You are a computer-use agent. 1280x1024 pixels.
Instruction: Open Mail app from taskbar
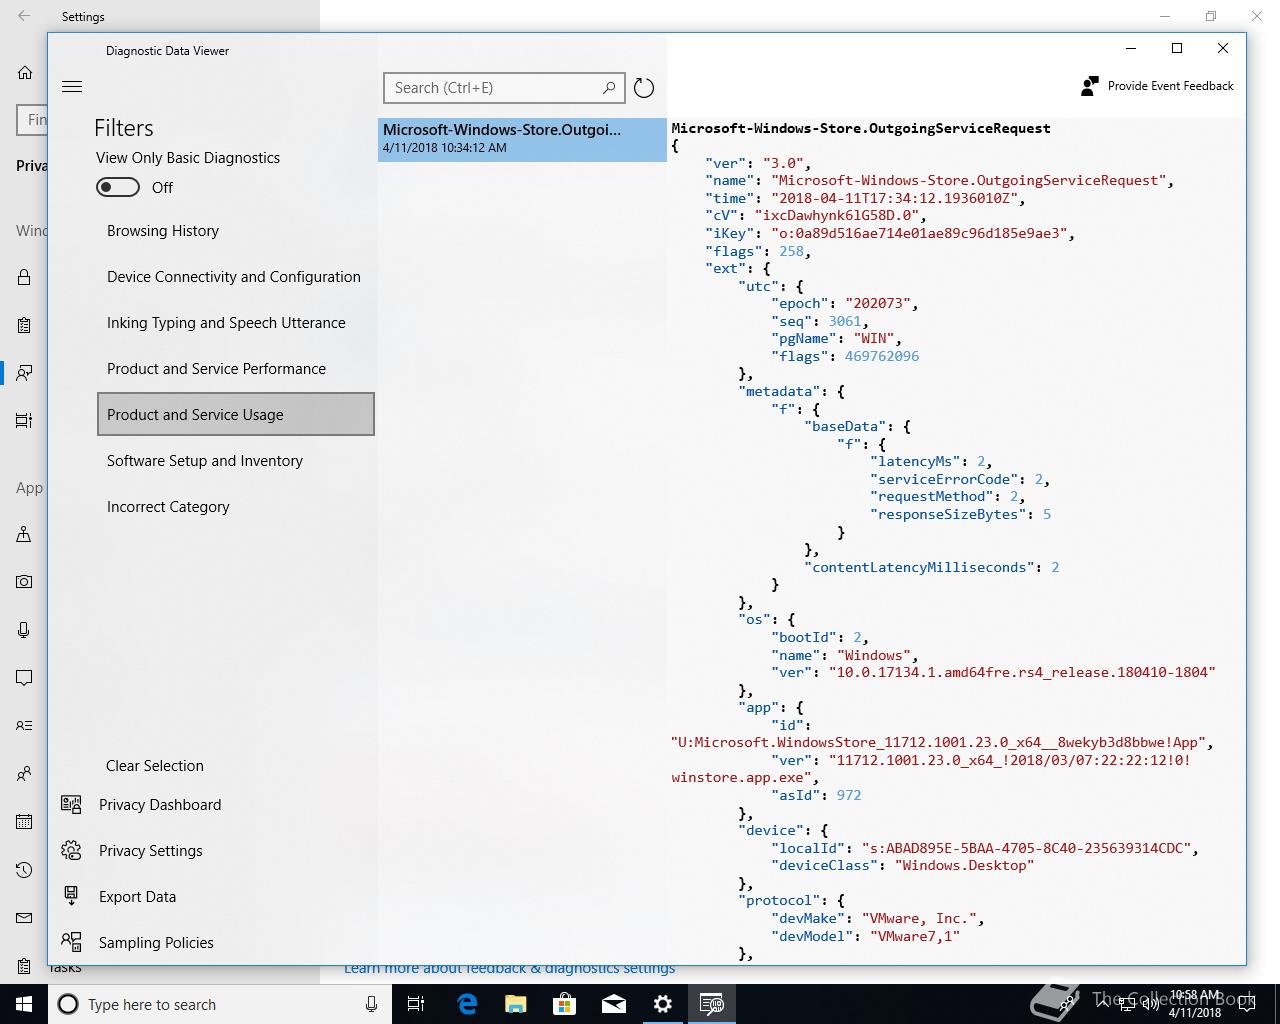tap(613, 1004)
